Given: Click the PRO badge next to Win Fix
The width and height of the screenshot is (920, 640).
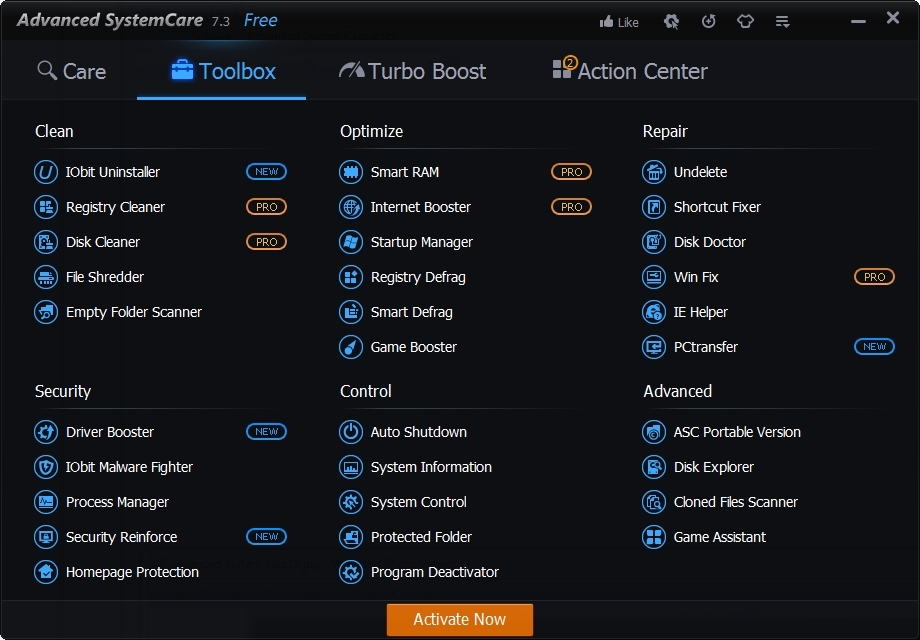Looking at the screenshot, I should (x=874, y=277).
